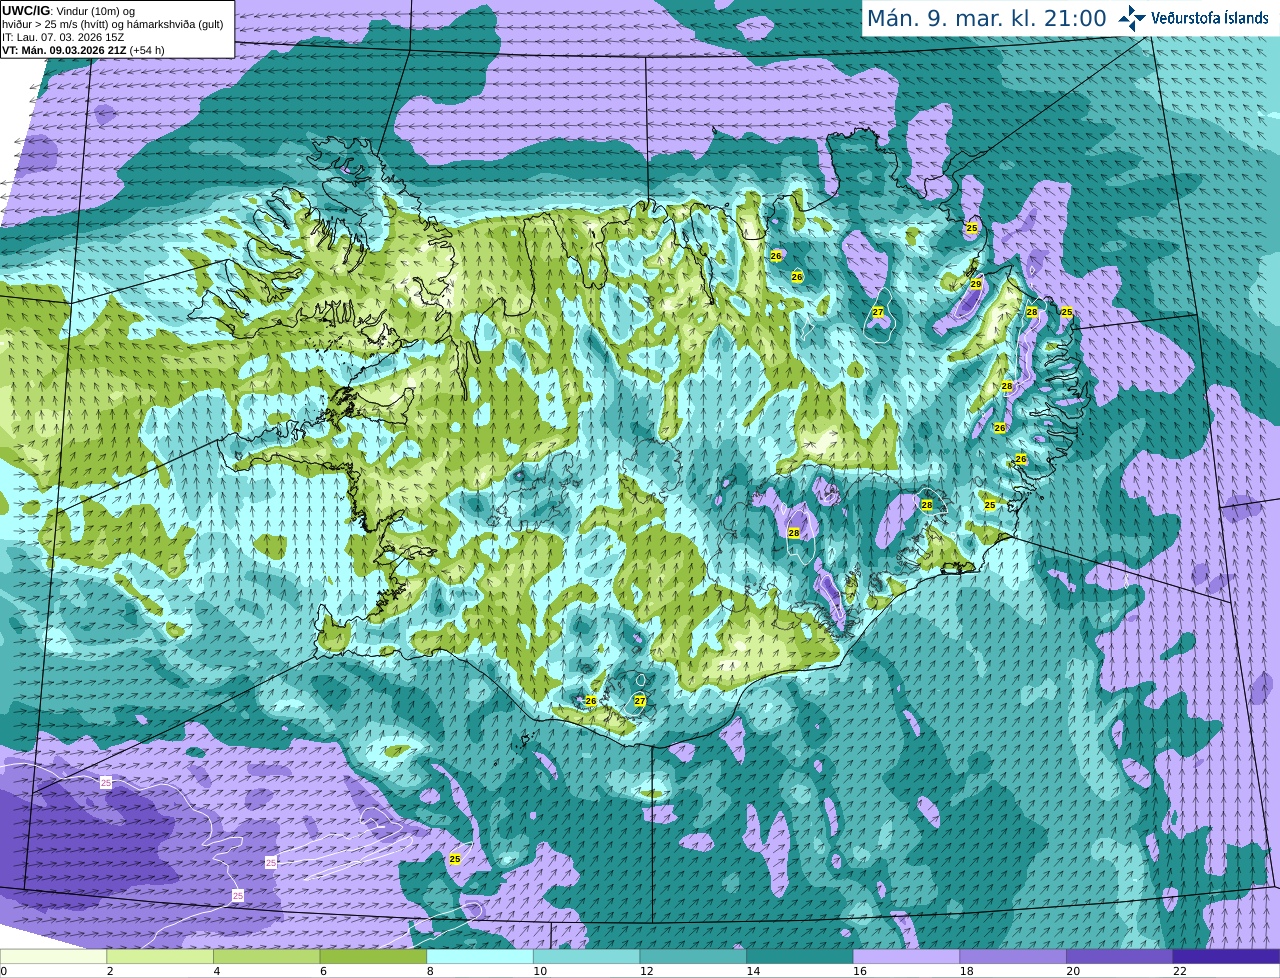This screenshot has width=1280, height=978.
Task: Click the 26 gust marker beside the south-coast 27
Action: coord(591,701)
